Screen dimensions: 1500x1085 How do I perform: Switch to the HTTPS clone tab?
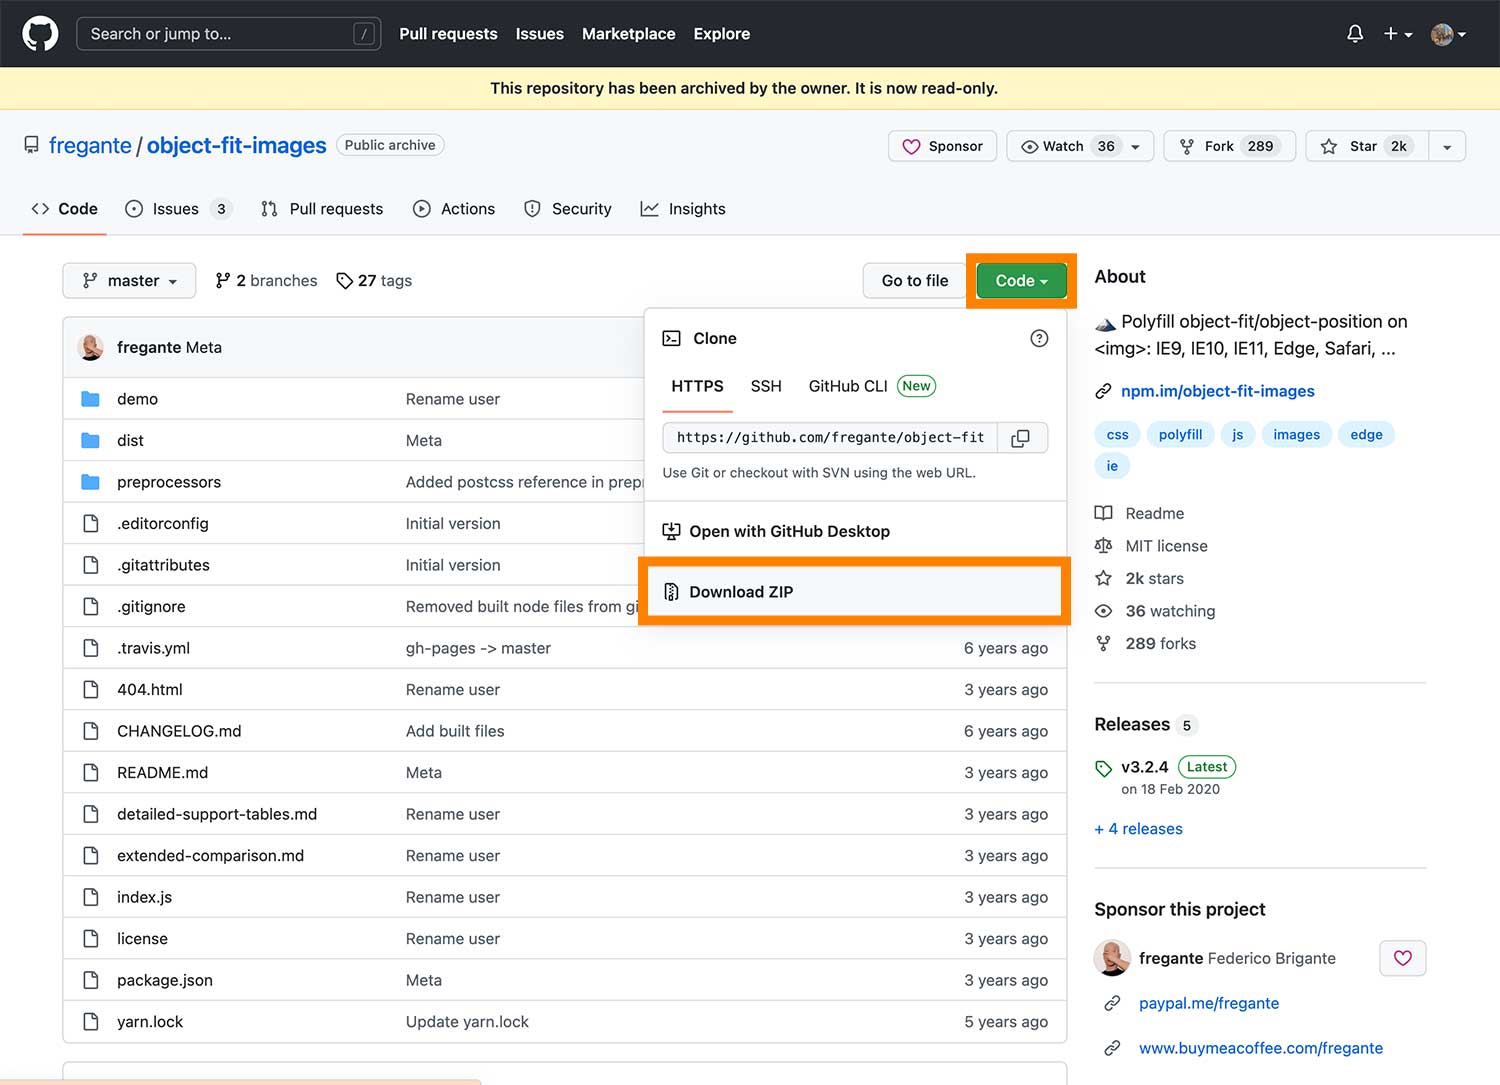click(697, 386)
